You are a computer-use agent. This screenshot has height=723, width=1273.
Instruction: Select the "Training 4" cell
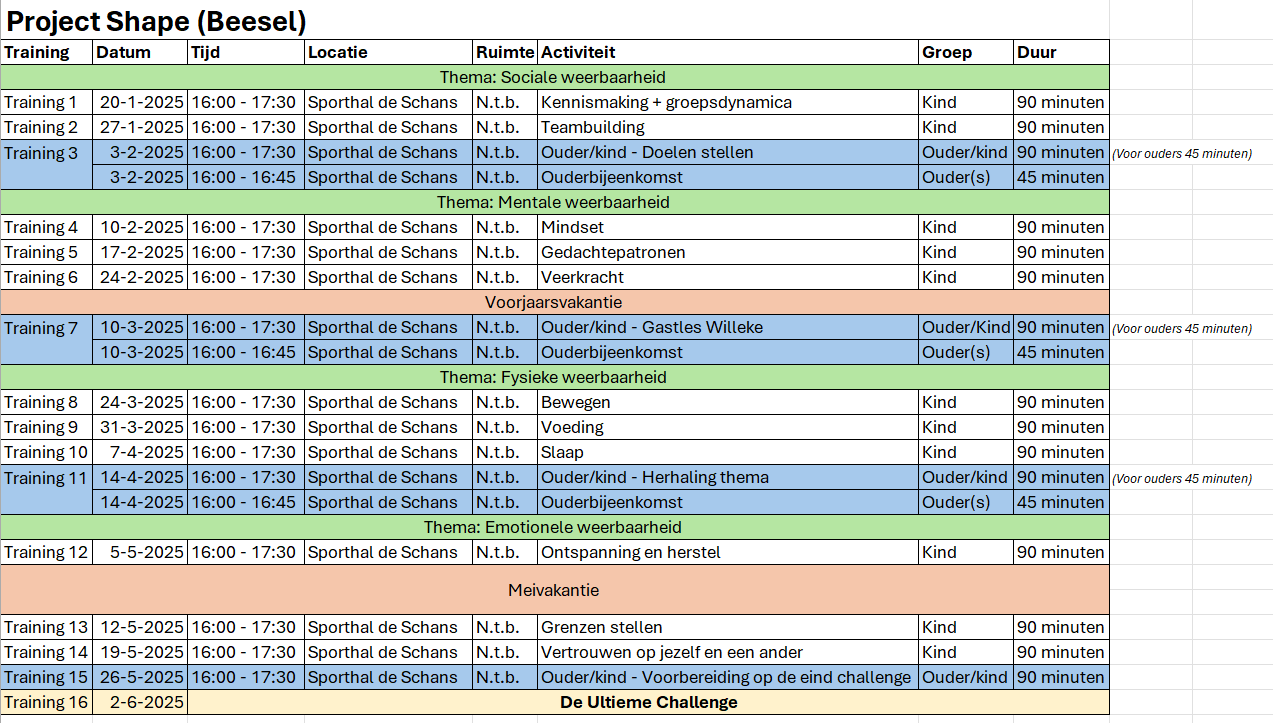(47, 227)
